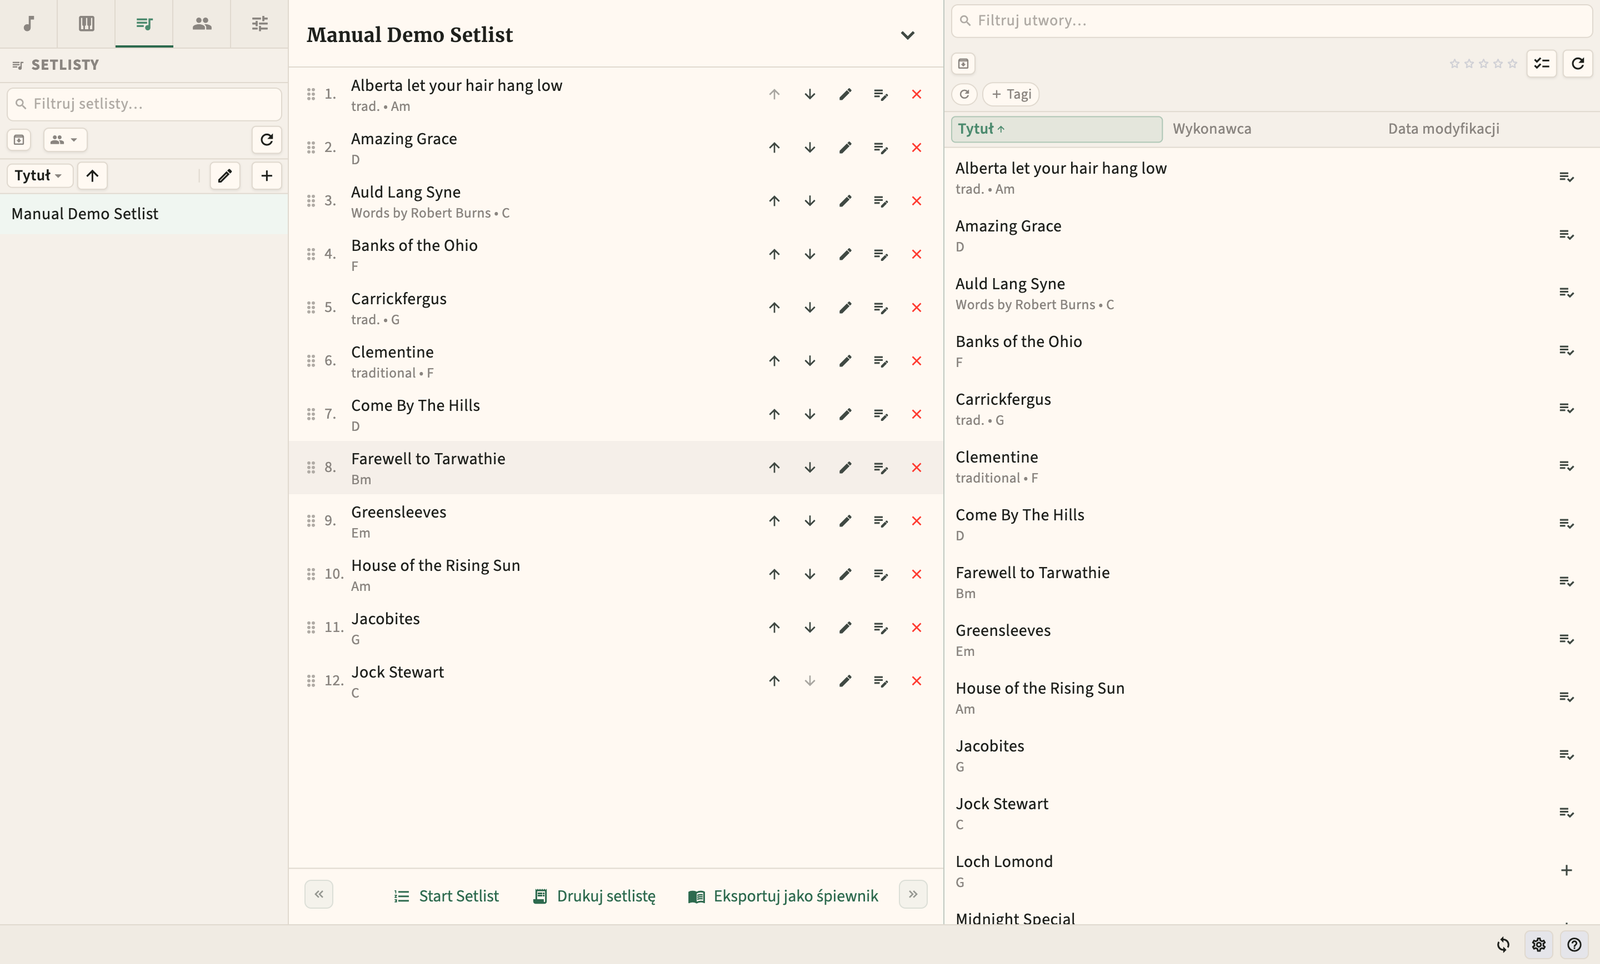Click the Filtruj utwory search field
1600x964 pixels.
point(1271,20)
